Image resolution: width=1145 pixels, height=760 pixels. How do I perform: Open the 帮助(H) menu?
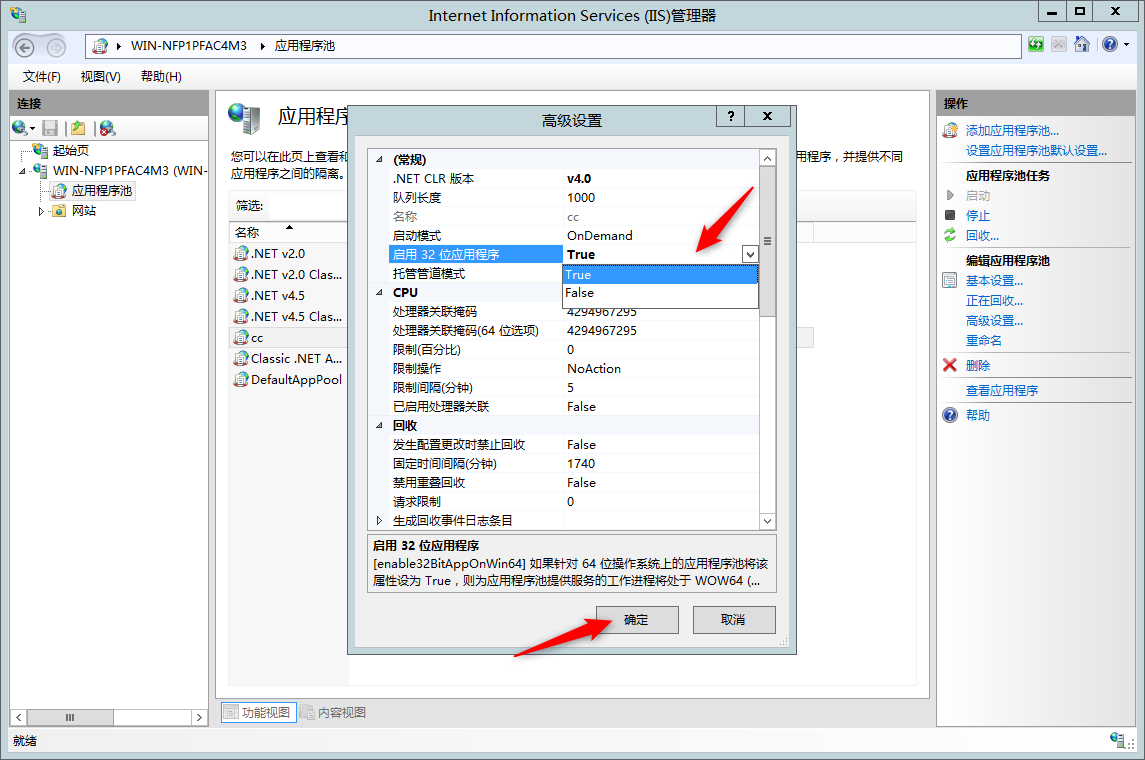click(161, 77)
